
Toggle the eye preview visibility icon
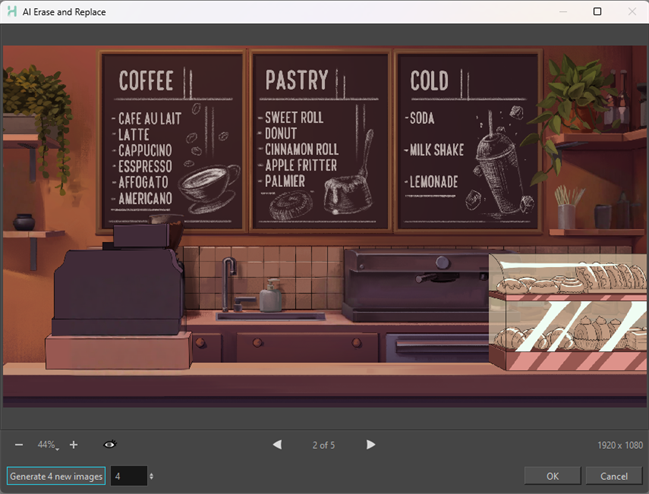(x=109, y=444)
